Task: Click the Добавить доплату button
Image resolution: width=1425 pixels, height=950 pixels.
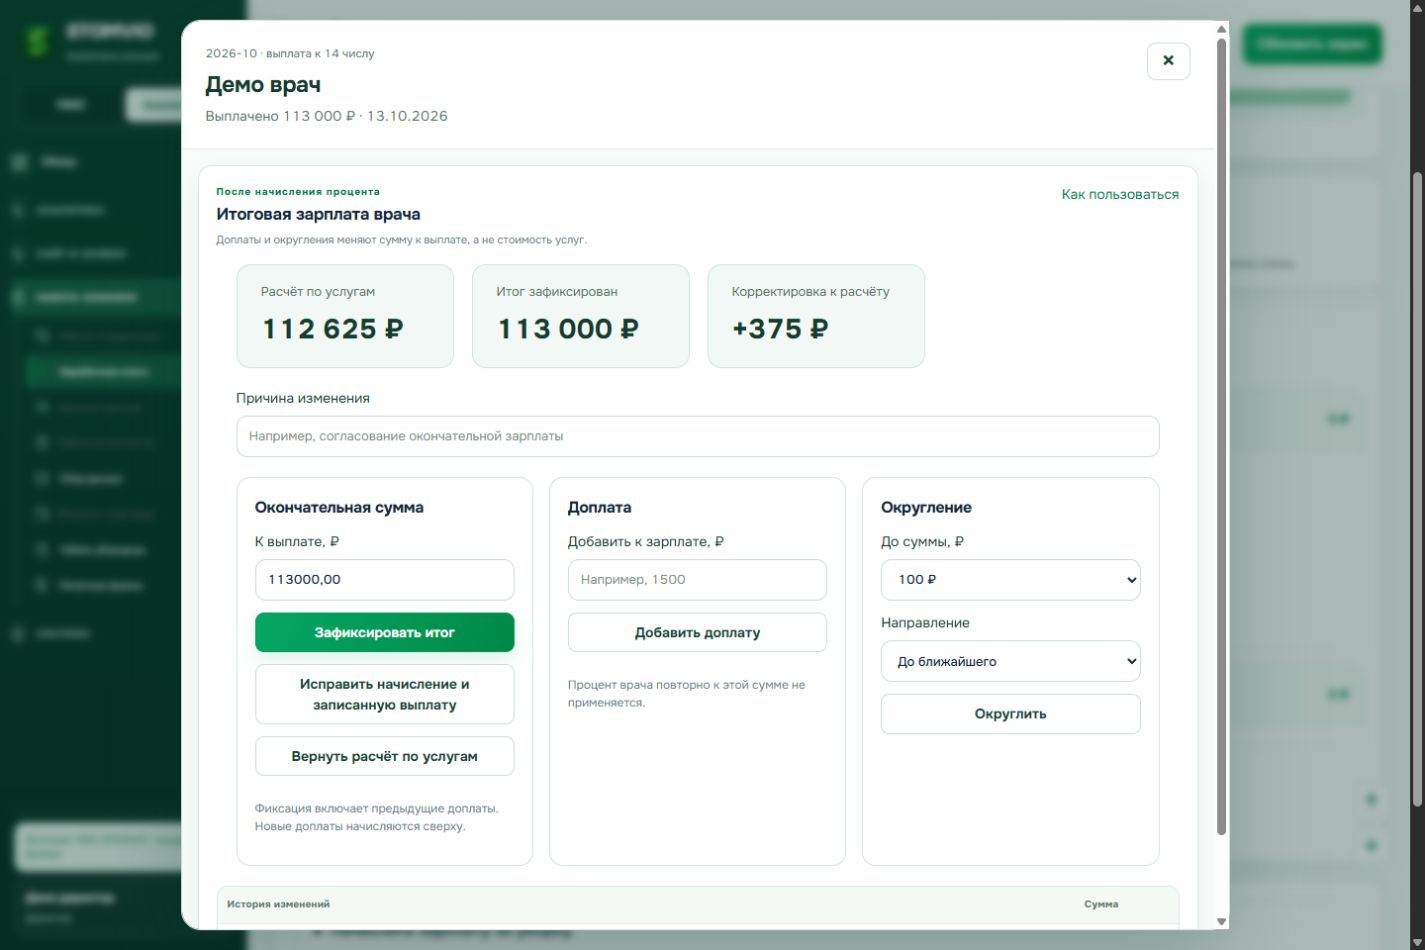Action: pyautogui.click(x=697, y=633)
